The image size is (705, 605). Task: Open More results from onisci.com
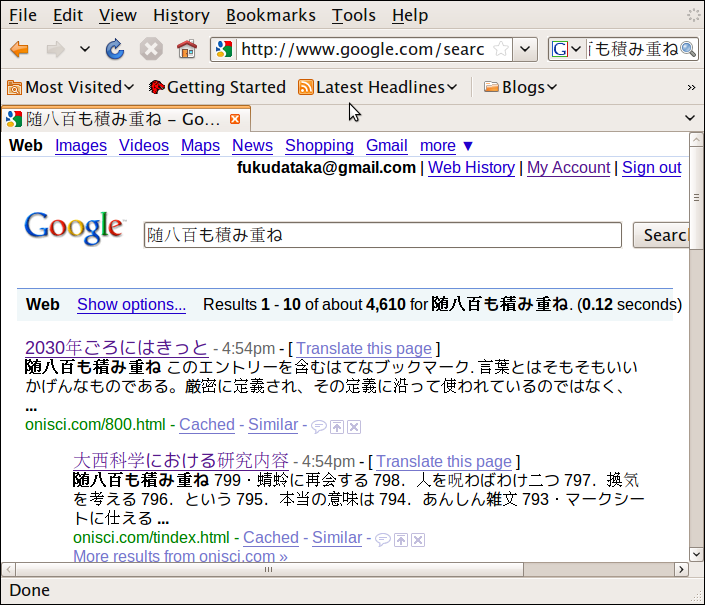pyautogui.click(x=180, y=556)
